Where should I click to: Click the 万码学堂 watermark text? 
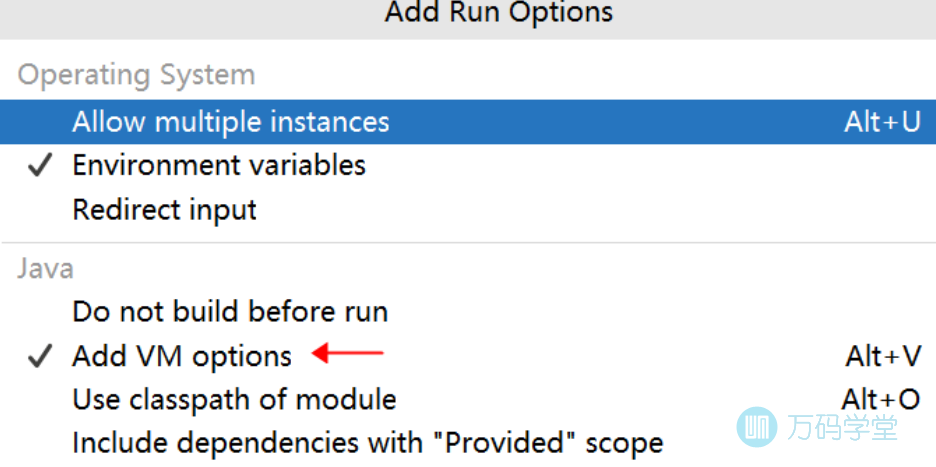click(841, 428)
